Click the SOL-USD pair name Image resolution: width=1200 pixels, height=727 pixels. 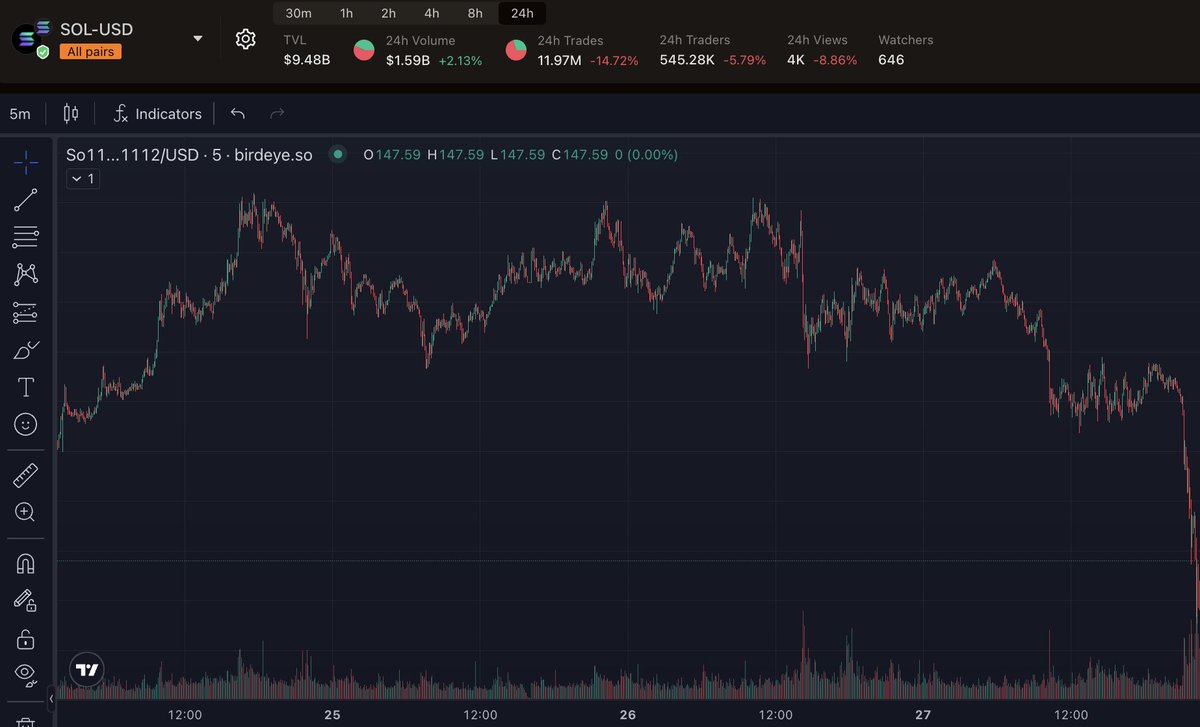pos(97,30)
